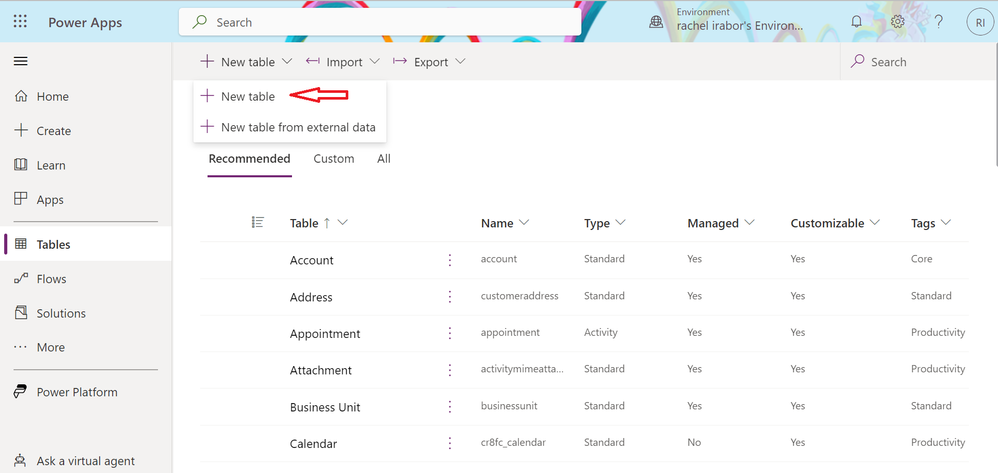Open the help question mark
The image size is (998, 473).
tap(938, 22)
